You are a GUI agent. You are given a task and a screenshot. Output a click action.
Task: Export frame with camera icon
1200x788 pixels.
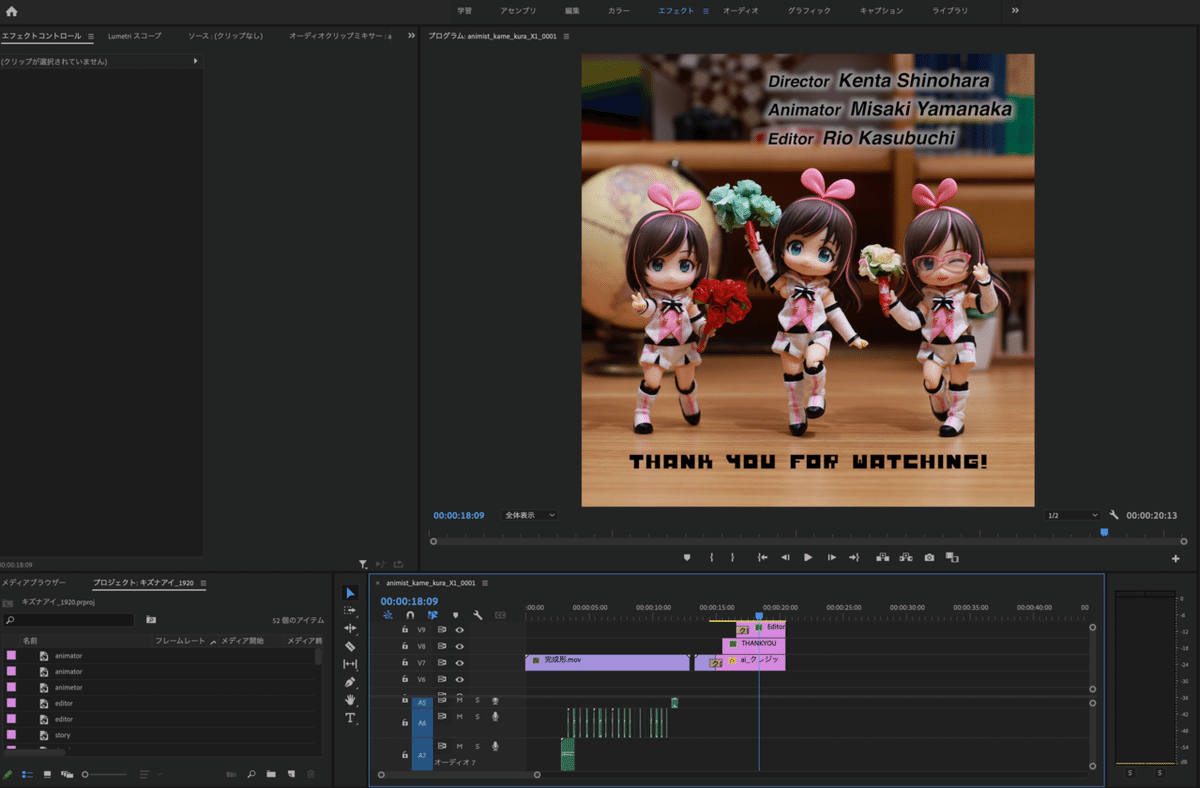click(929, 557)
